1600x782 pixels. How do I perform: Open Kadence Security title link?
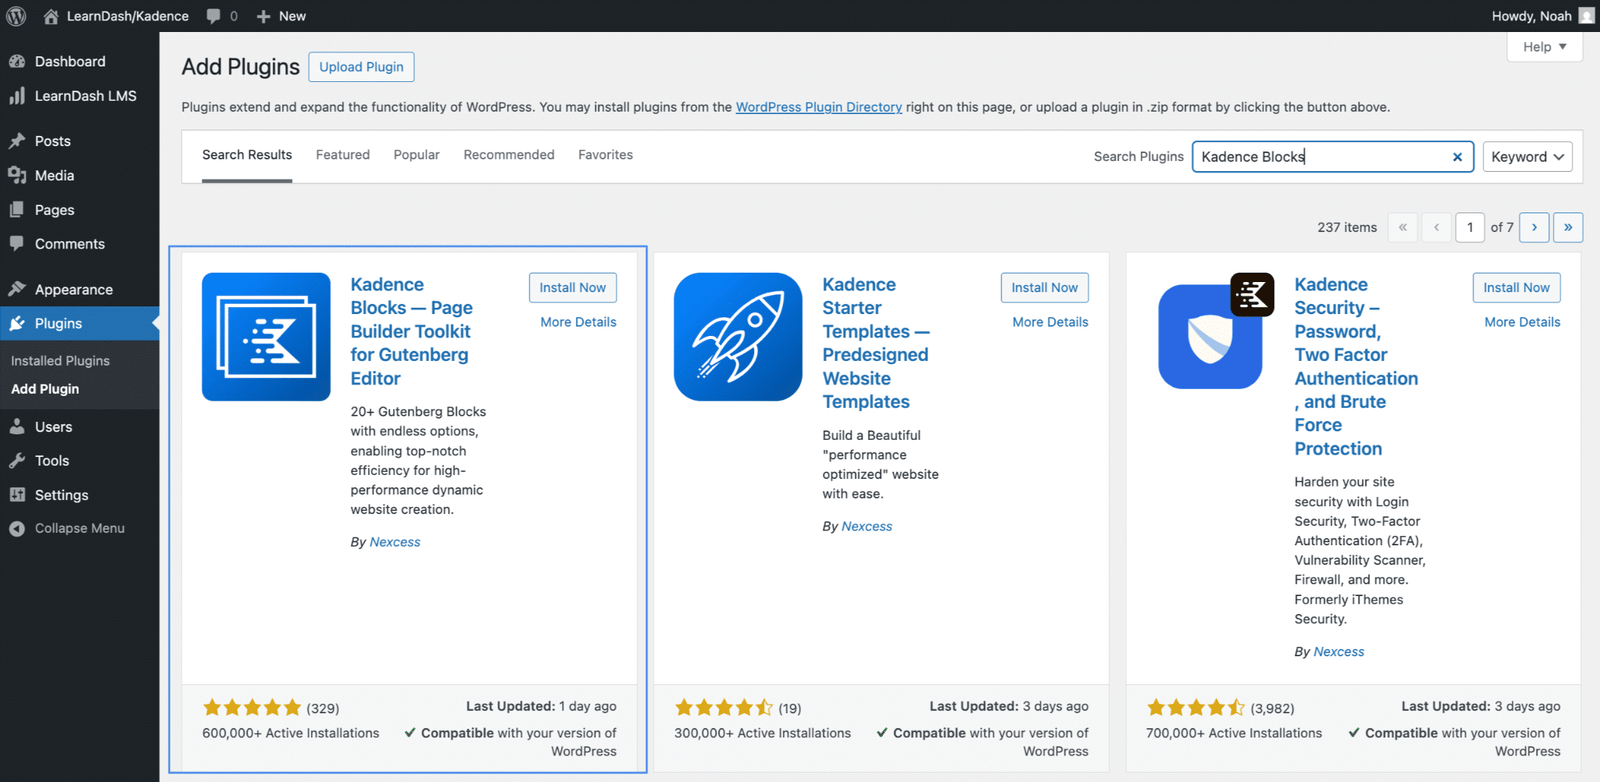point(1356,366)
